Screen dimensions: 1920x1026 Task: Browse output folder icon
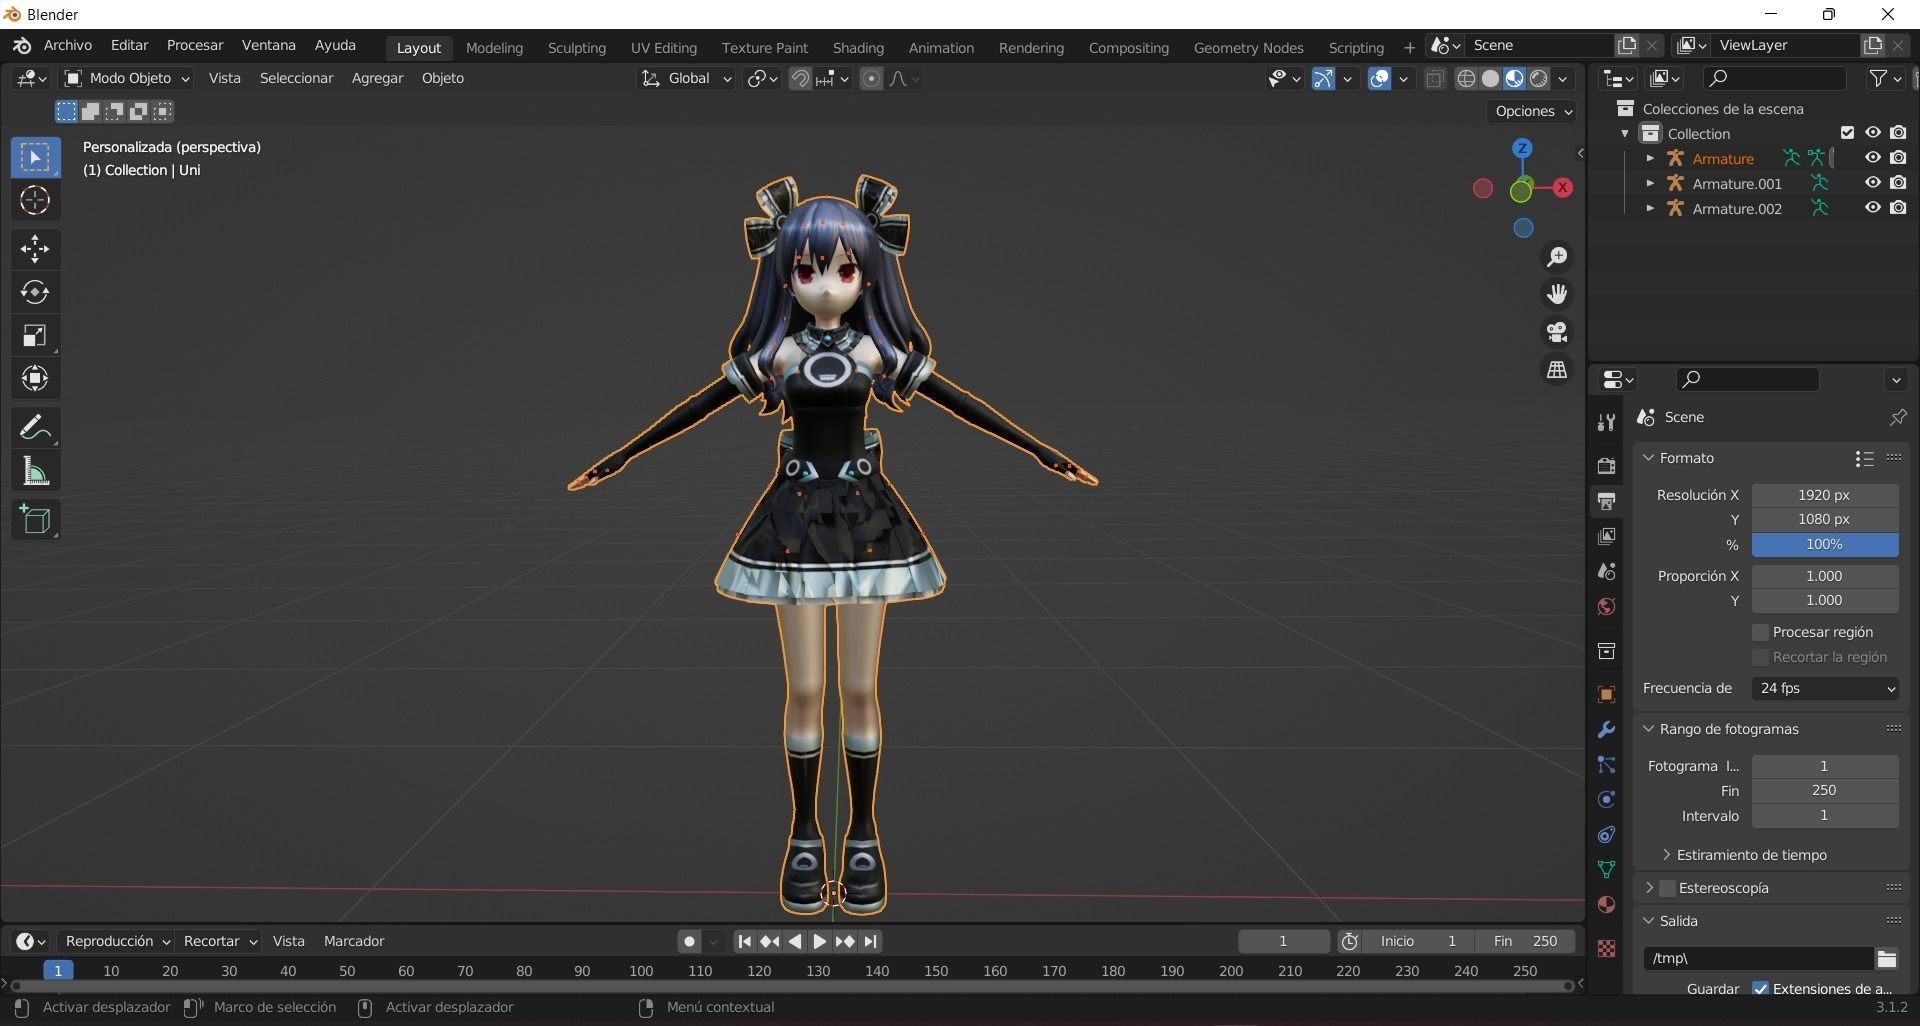1887,959
